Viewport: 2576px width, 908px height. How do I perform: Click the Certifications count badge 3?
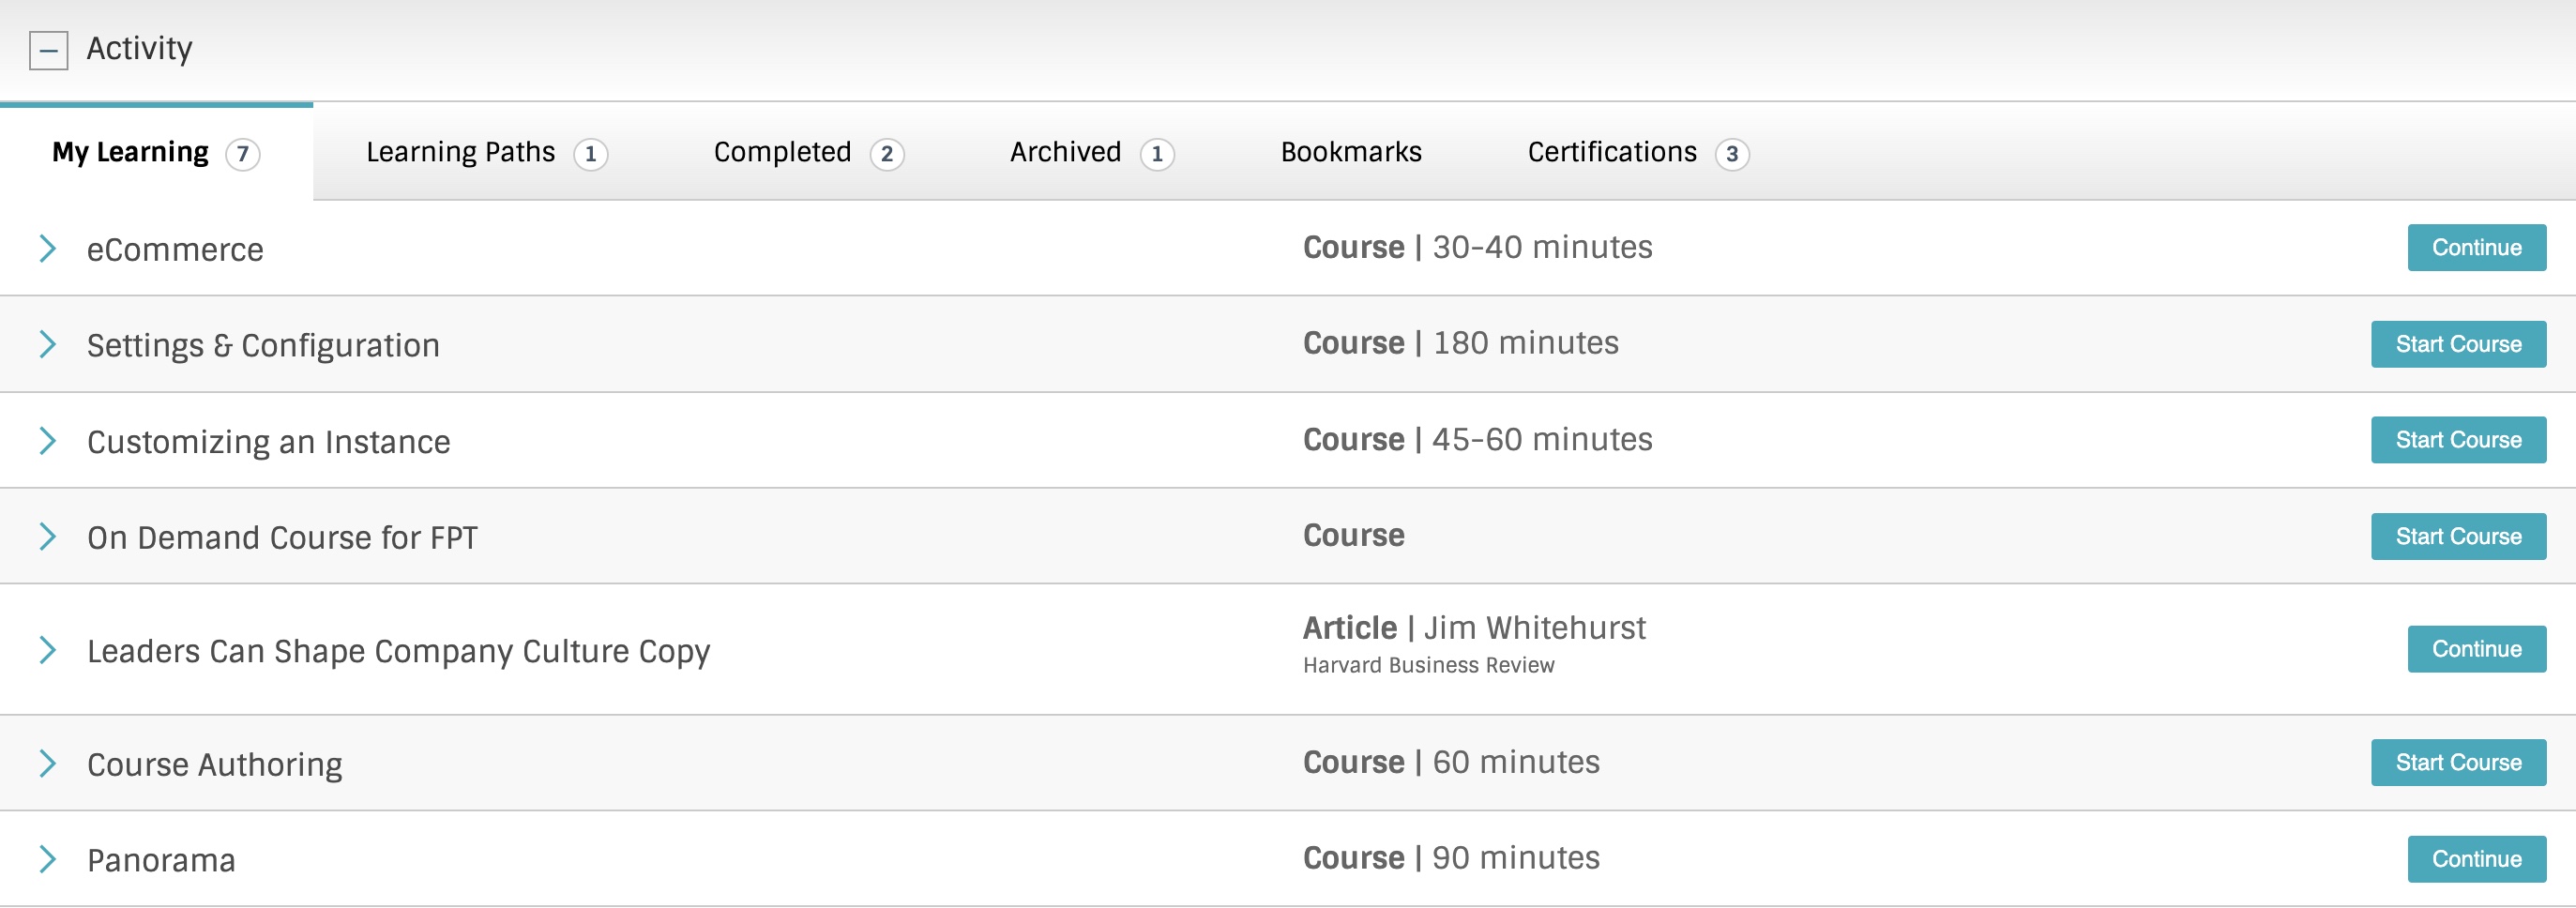click(x=1732, y=154)
